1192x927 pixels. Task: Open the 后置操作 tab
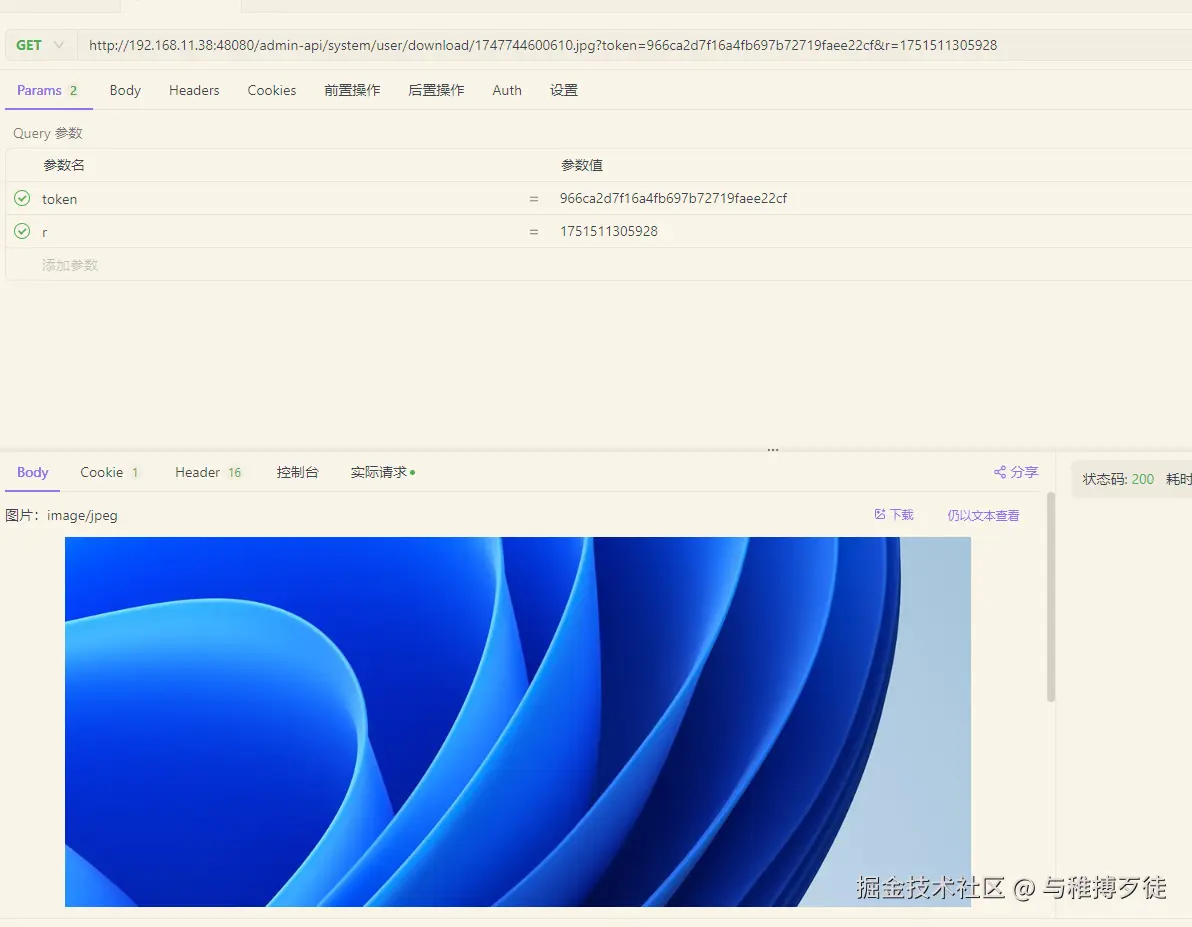point(436,90)
